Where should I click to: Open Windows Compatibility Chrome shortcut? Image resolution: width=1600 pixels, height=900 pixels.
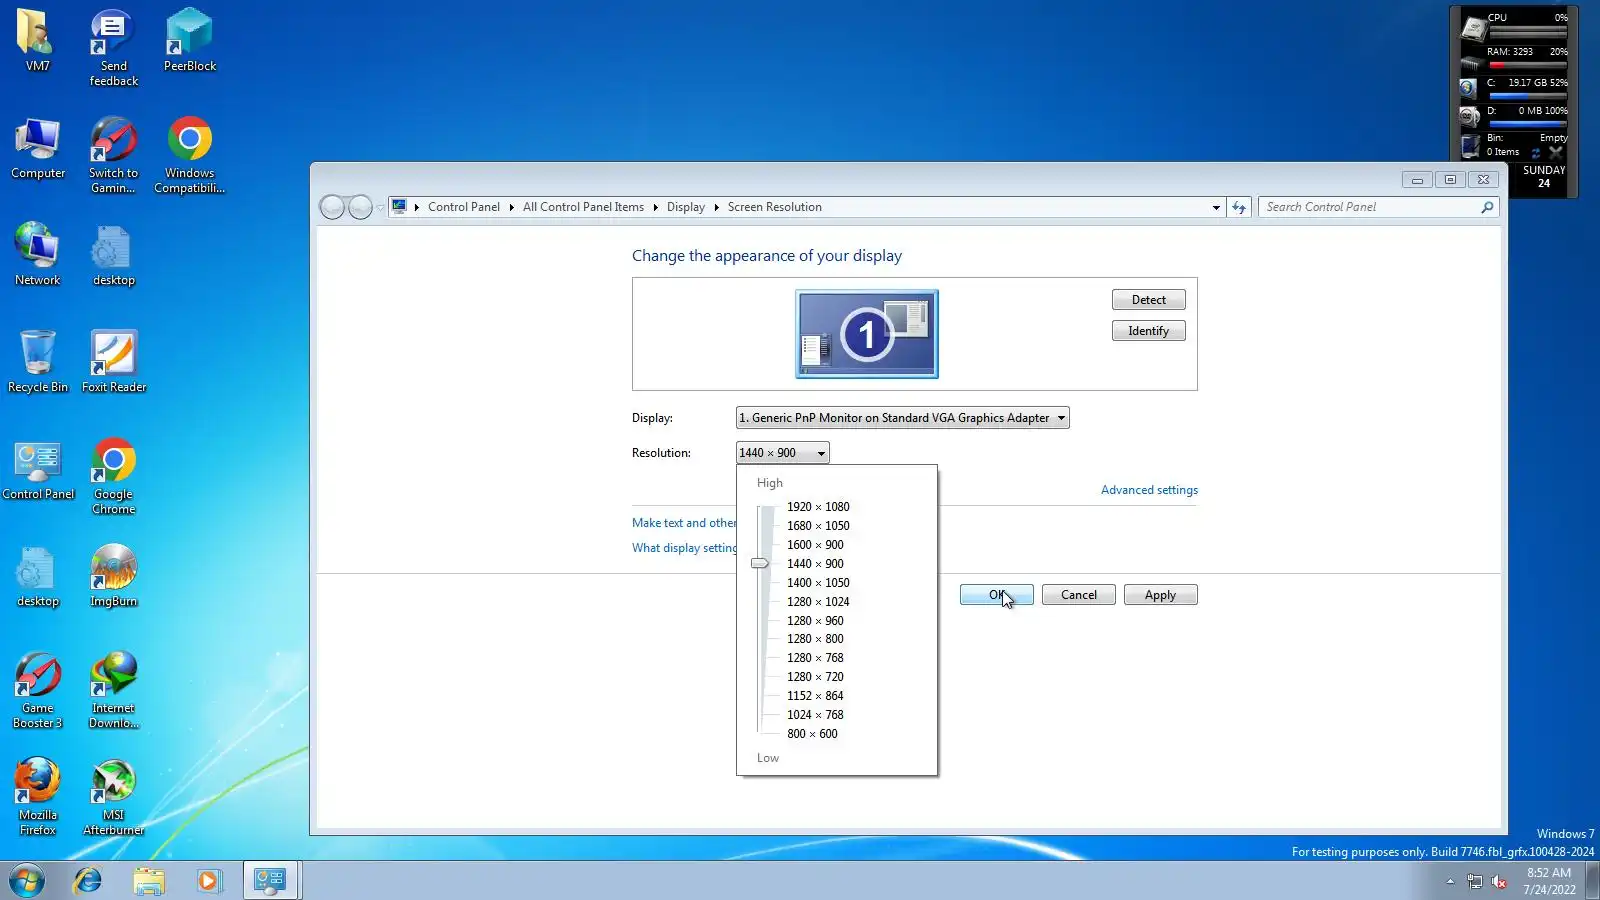coord(189,155)
